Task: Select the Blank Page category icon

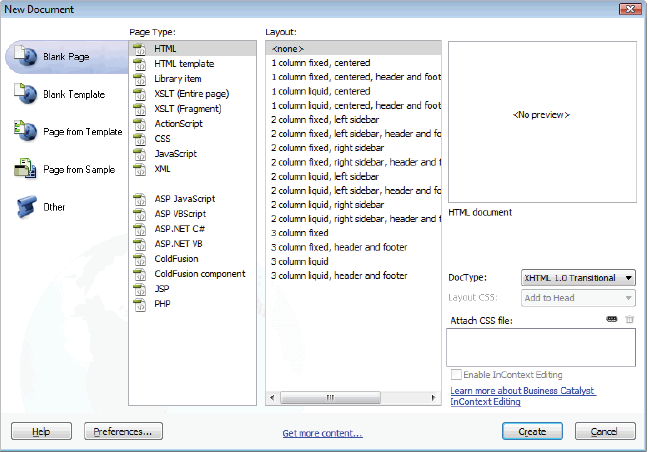Action: click(x=25, y=57)
